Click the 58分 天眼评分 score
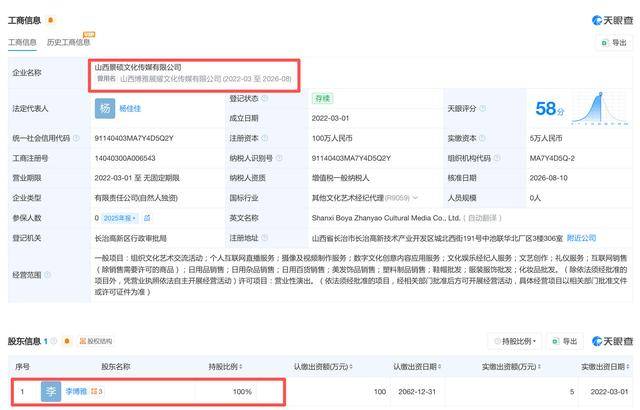640x410 pixels. [x=550, y=109]
